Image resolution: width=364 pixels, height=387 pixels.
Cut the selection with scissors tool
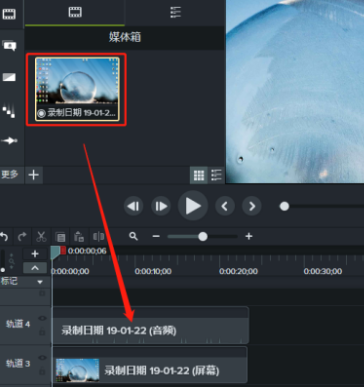41,237
